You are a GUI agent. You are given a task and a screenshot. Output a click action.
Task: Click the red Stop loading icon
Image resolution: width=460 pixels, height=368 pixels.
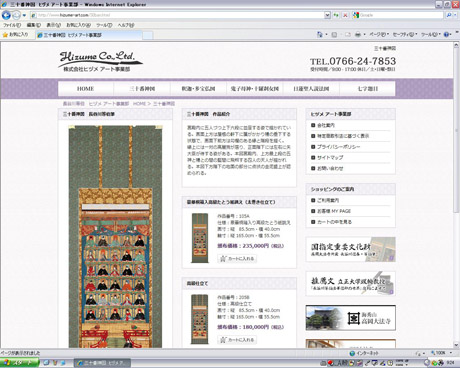tap(345, 15)
